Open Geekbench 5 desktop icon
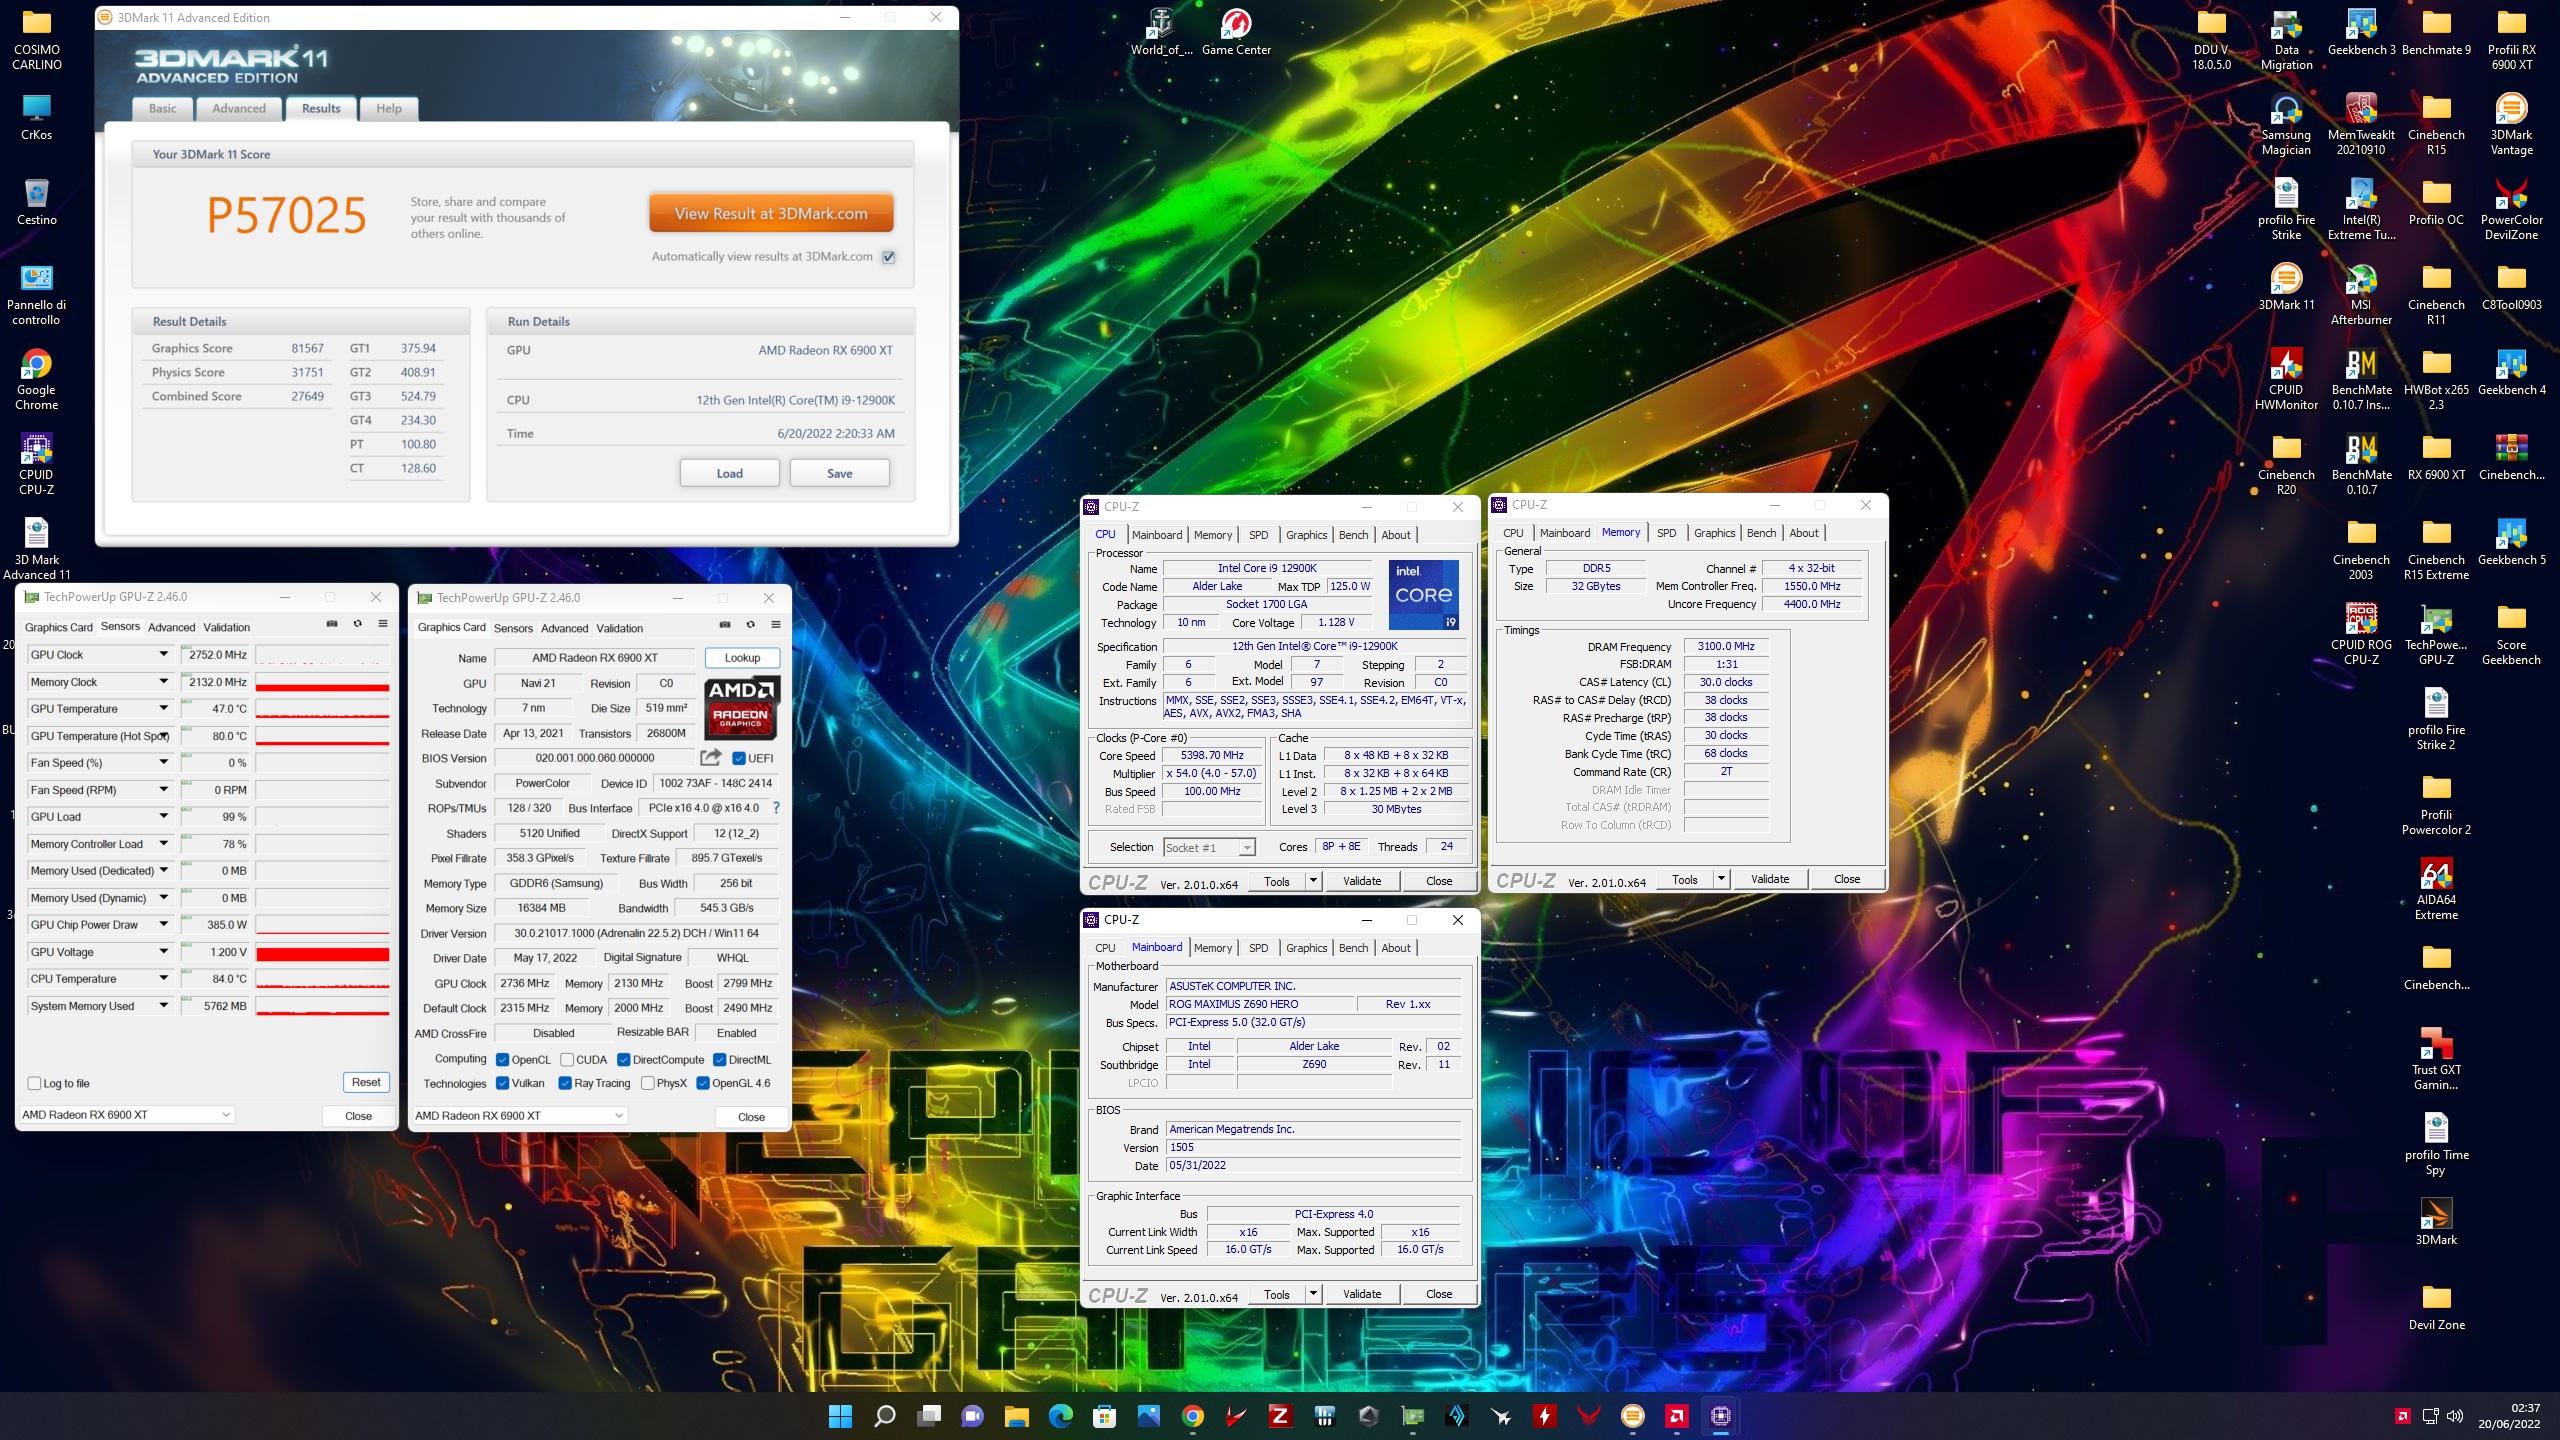The image size is (2560, 1440). (x=2511, y=542)
